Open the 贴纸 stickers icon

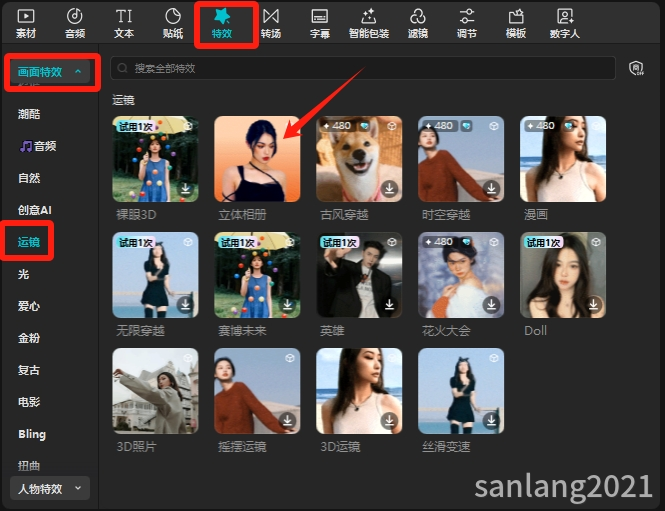(173, 17)
